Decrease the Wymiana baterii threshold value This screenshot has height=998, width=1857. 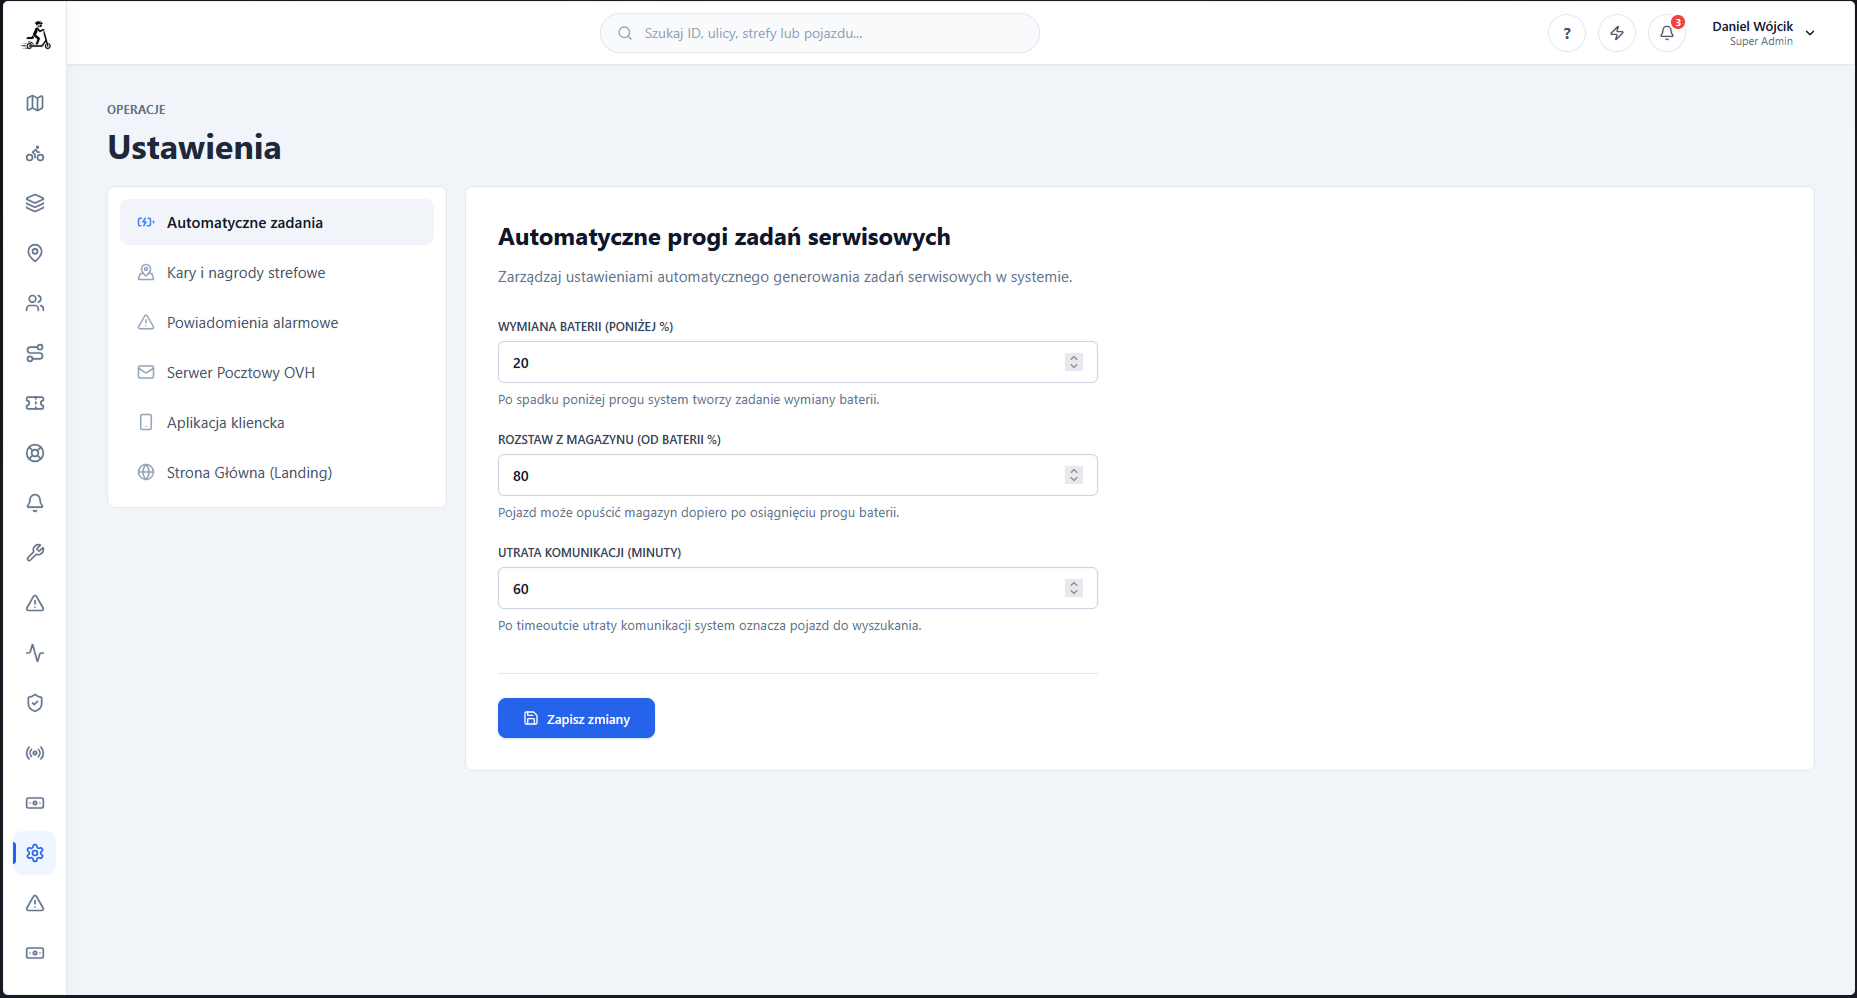(1074, 367)
